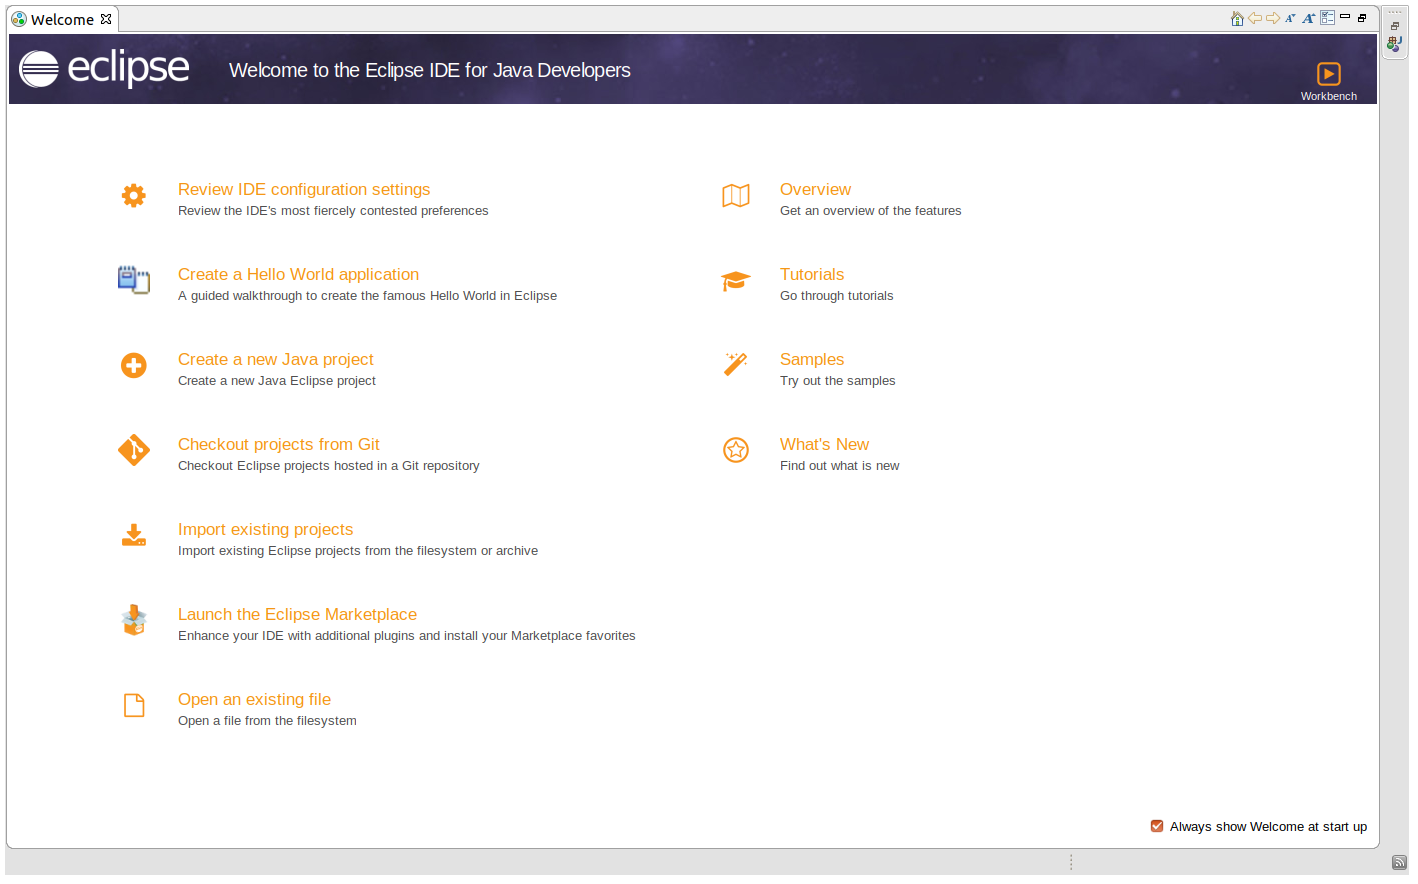This screenshot has height=884, width=1418.
Task: Click the Eclipse Marketplace box icon
Action: [x=134, y=620]
